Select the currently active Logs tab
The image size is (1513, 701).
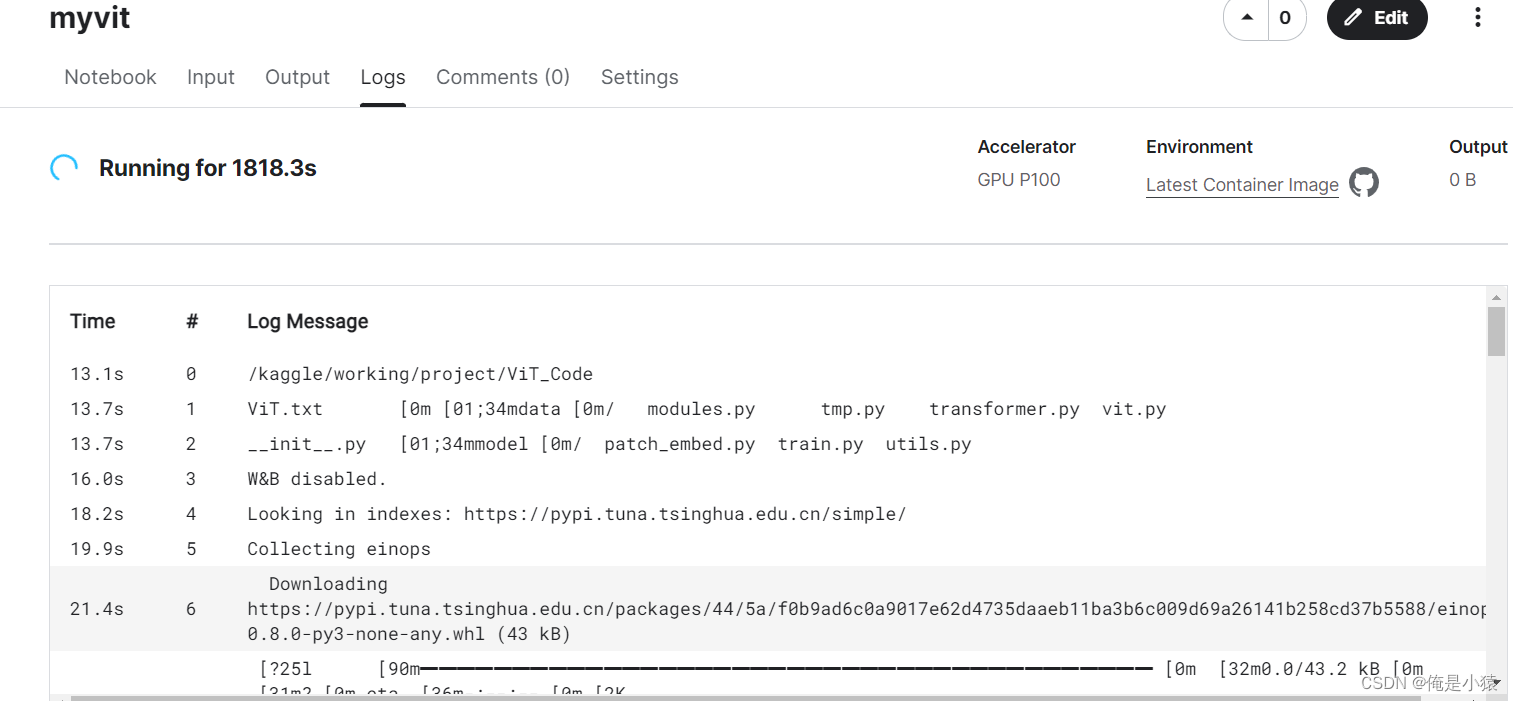[x=382, y=77]
